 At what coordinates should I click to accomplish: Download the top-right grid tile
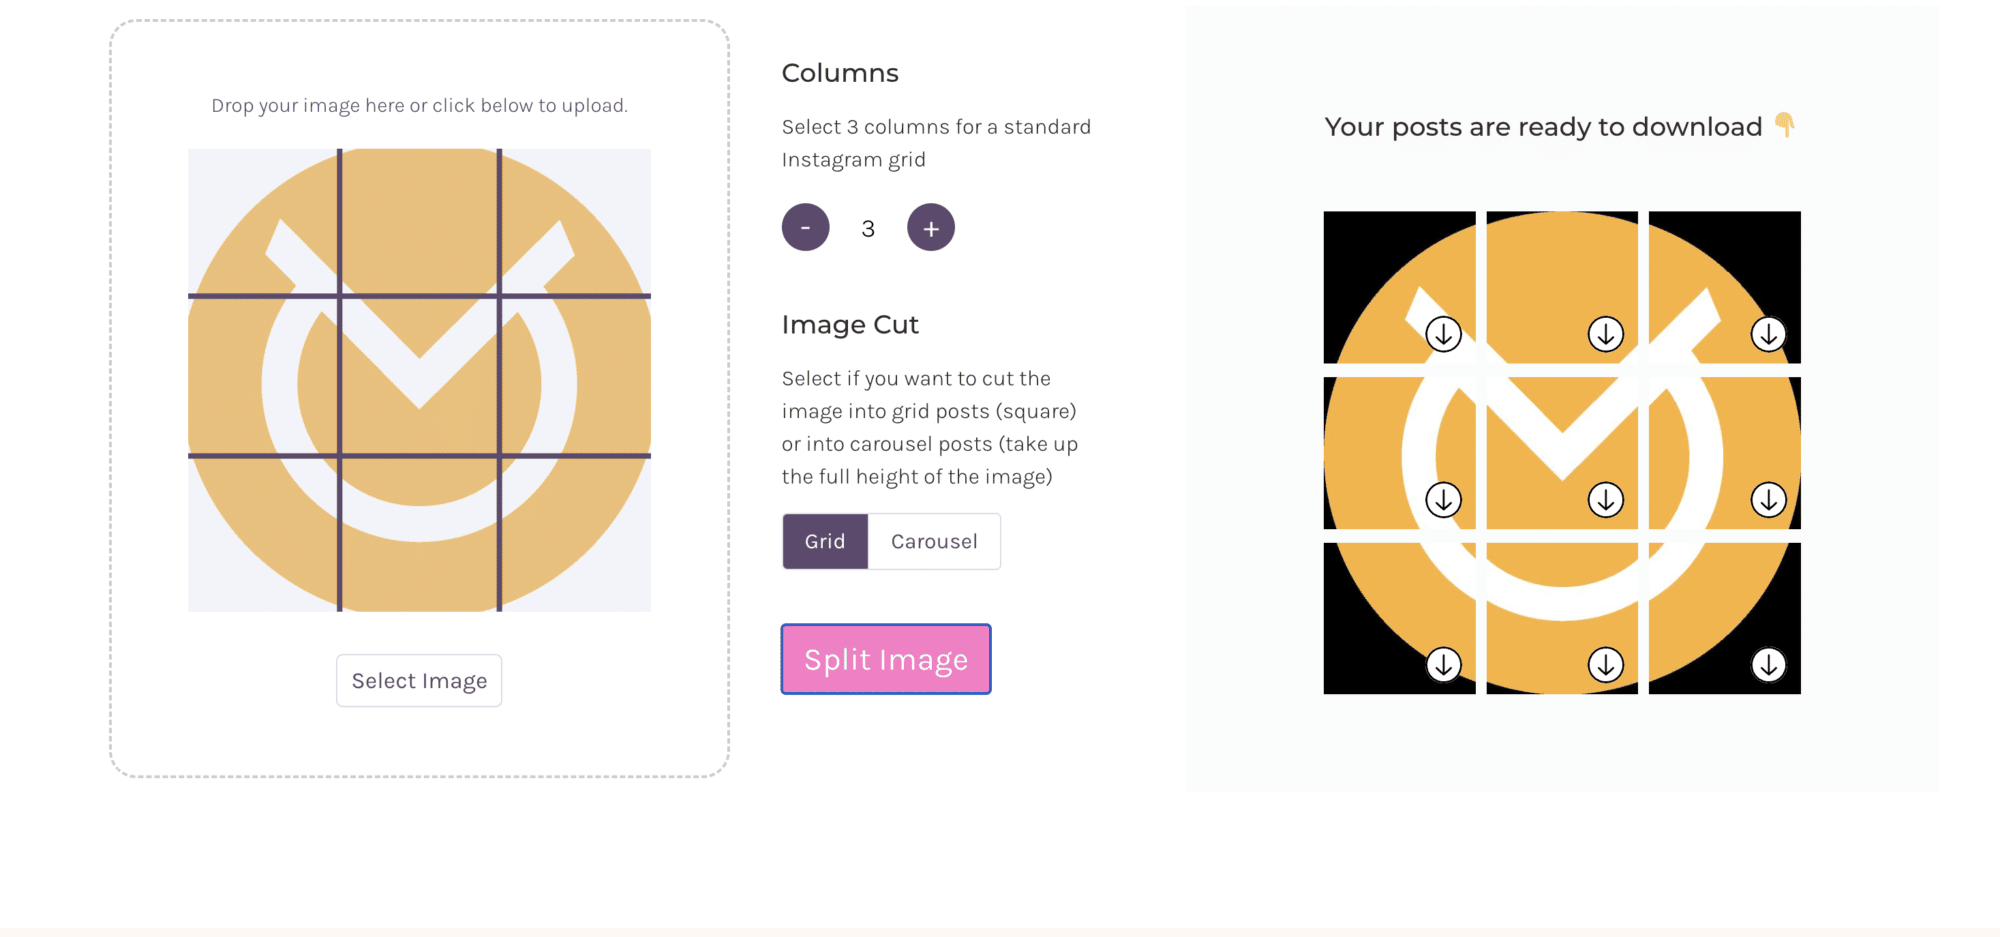pyautogui.click(x=1768, y=334)
